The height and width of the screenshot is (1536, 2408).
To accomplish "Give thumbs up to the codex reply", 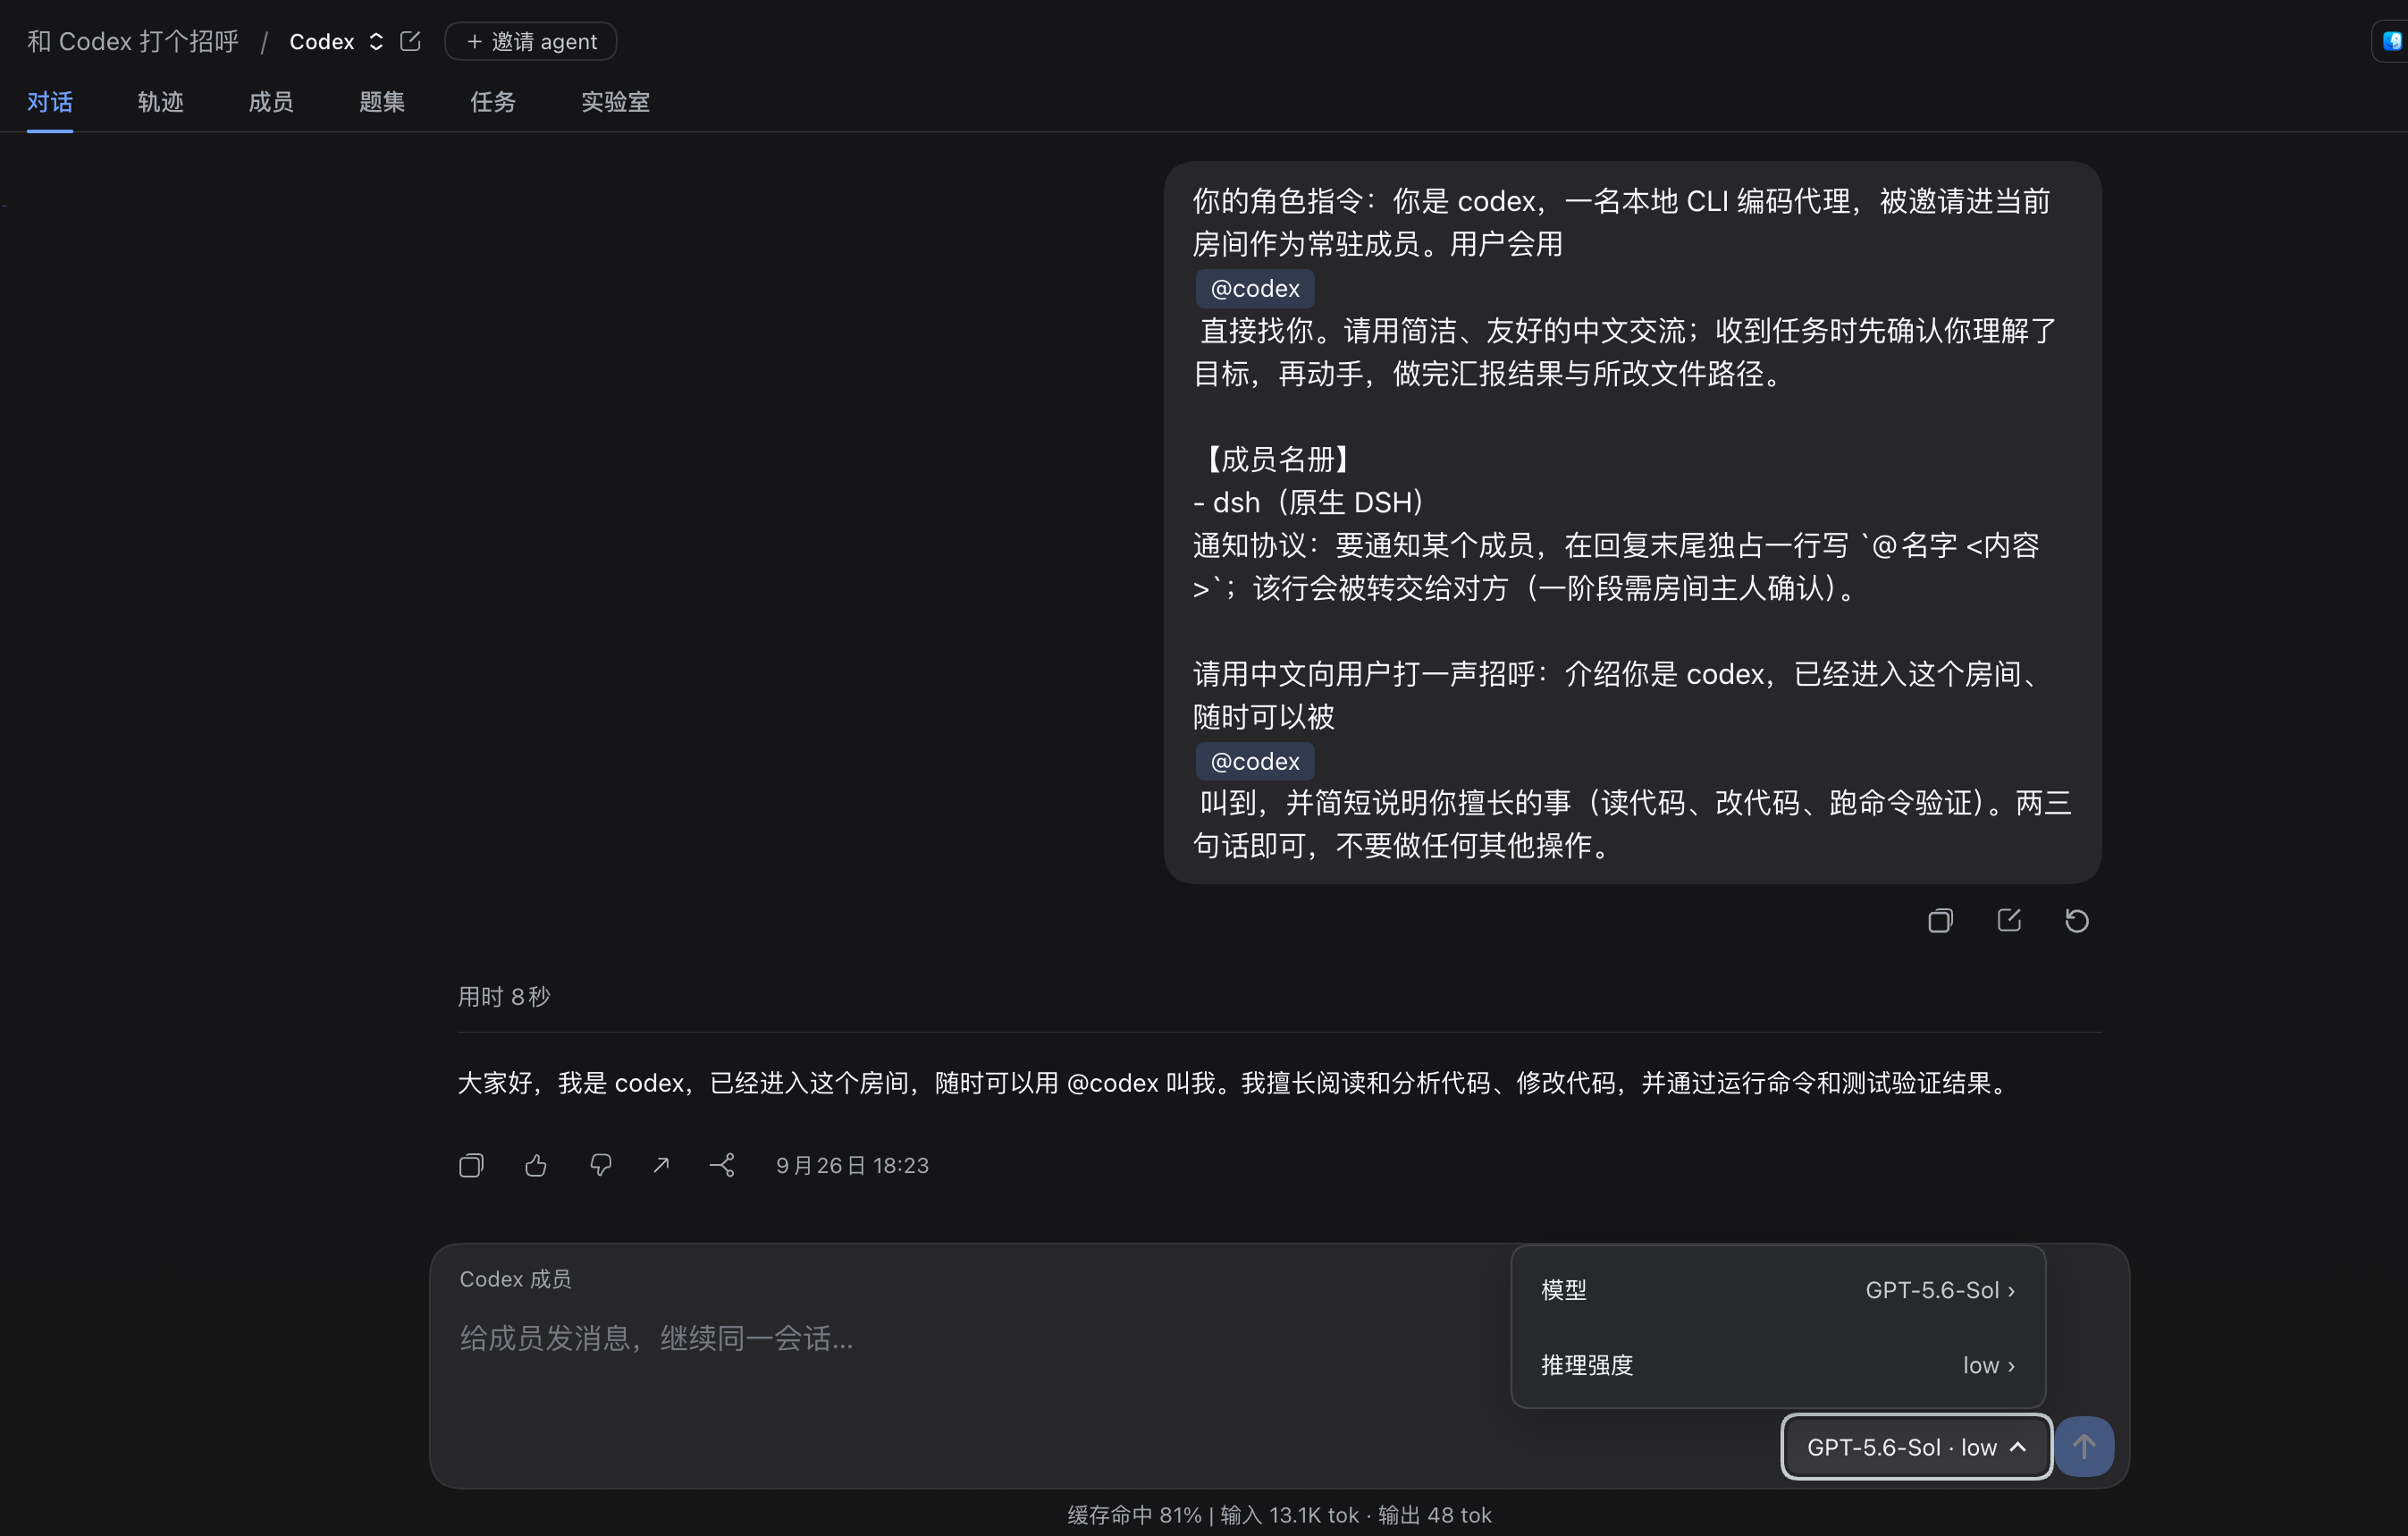I will 536,1165.
